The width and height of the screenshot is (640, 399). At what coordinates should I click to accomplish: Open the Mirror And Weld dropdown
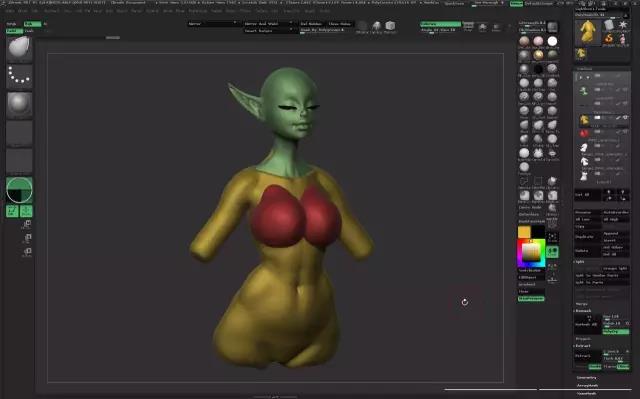pos(269,24)
